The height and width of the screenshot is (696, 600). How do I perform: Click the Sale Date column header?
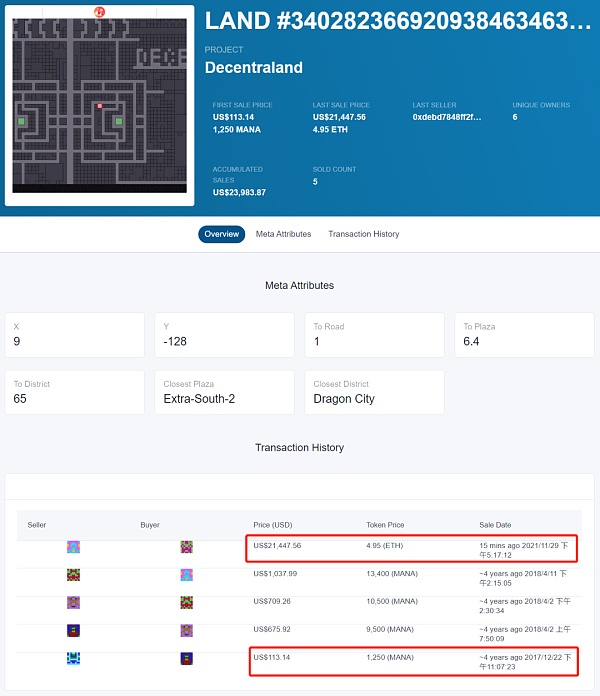(497, 525)
